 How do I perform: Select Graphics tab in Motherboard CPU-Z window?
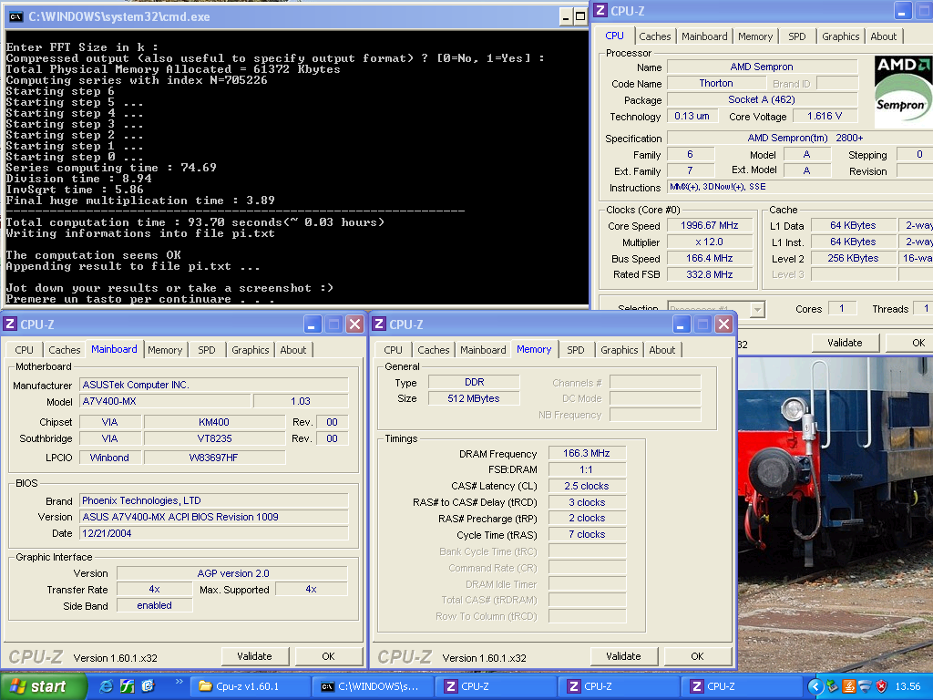(x=250, y=350)
